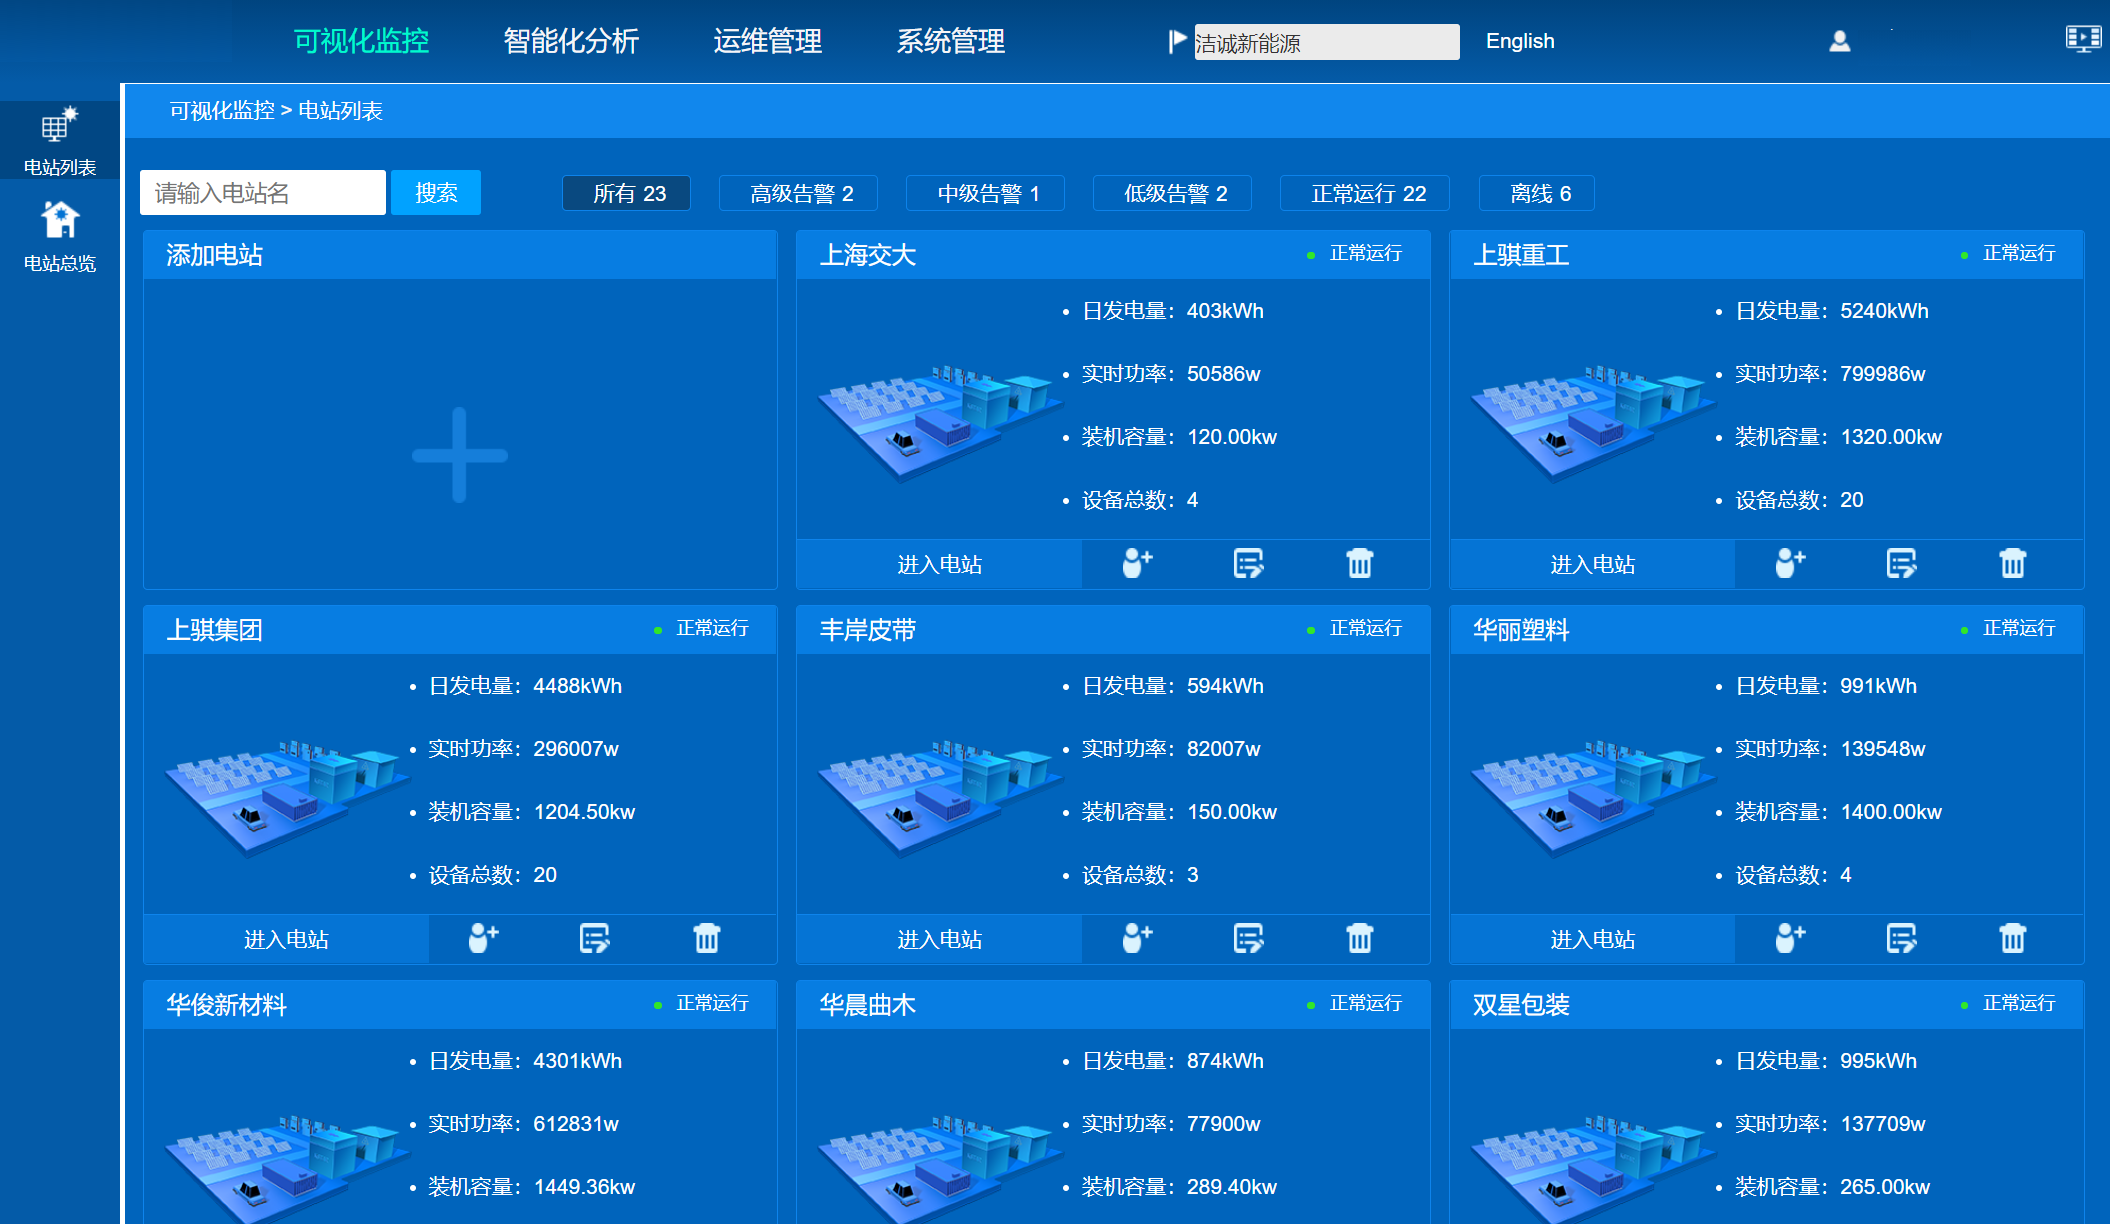Enable the 离线 6 offline filter
The image size is (2110, 1224).
1537,193
